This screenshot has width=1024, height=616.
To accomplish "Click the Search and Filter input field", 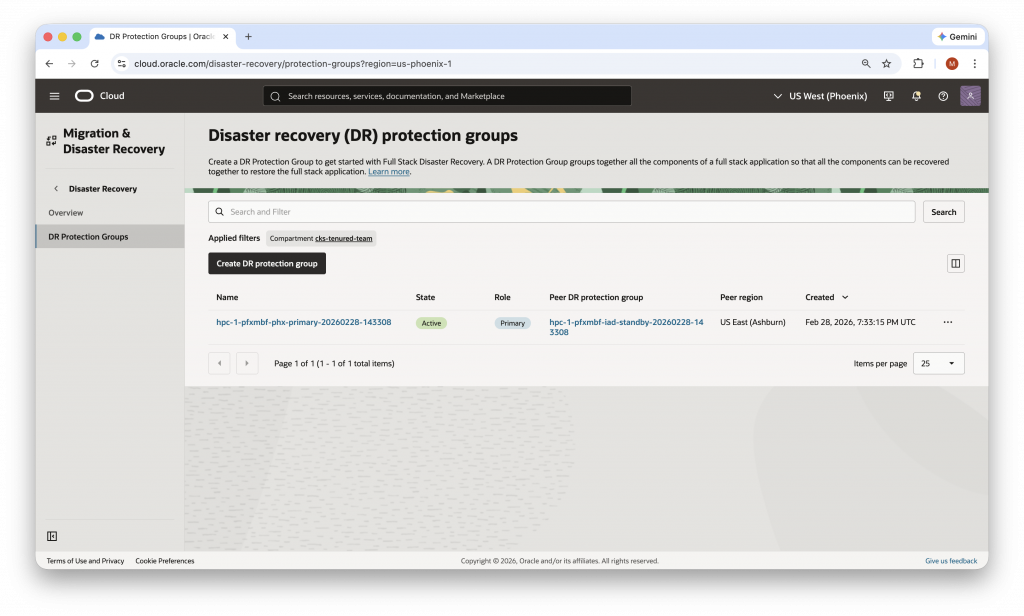I will point(560,212).
